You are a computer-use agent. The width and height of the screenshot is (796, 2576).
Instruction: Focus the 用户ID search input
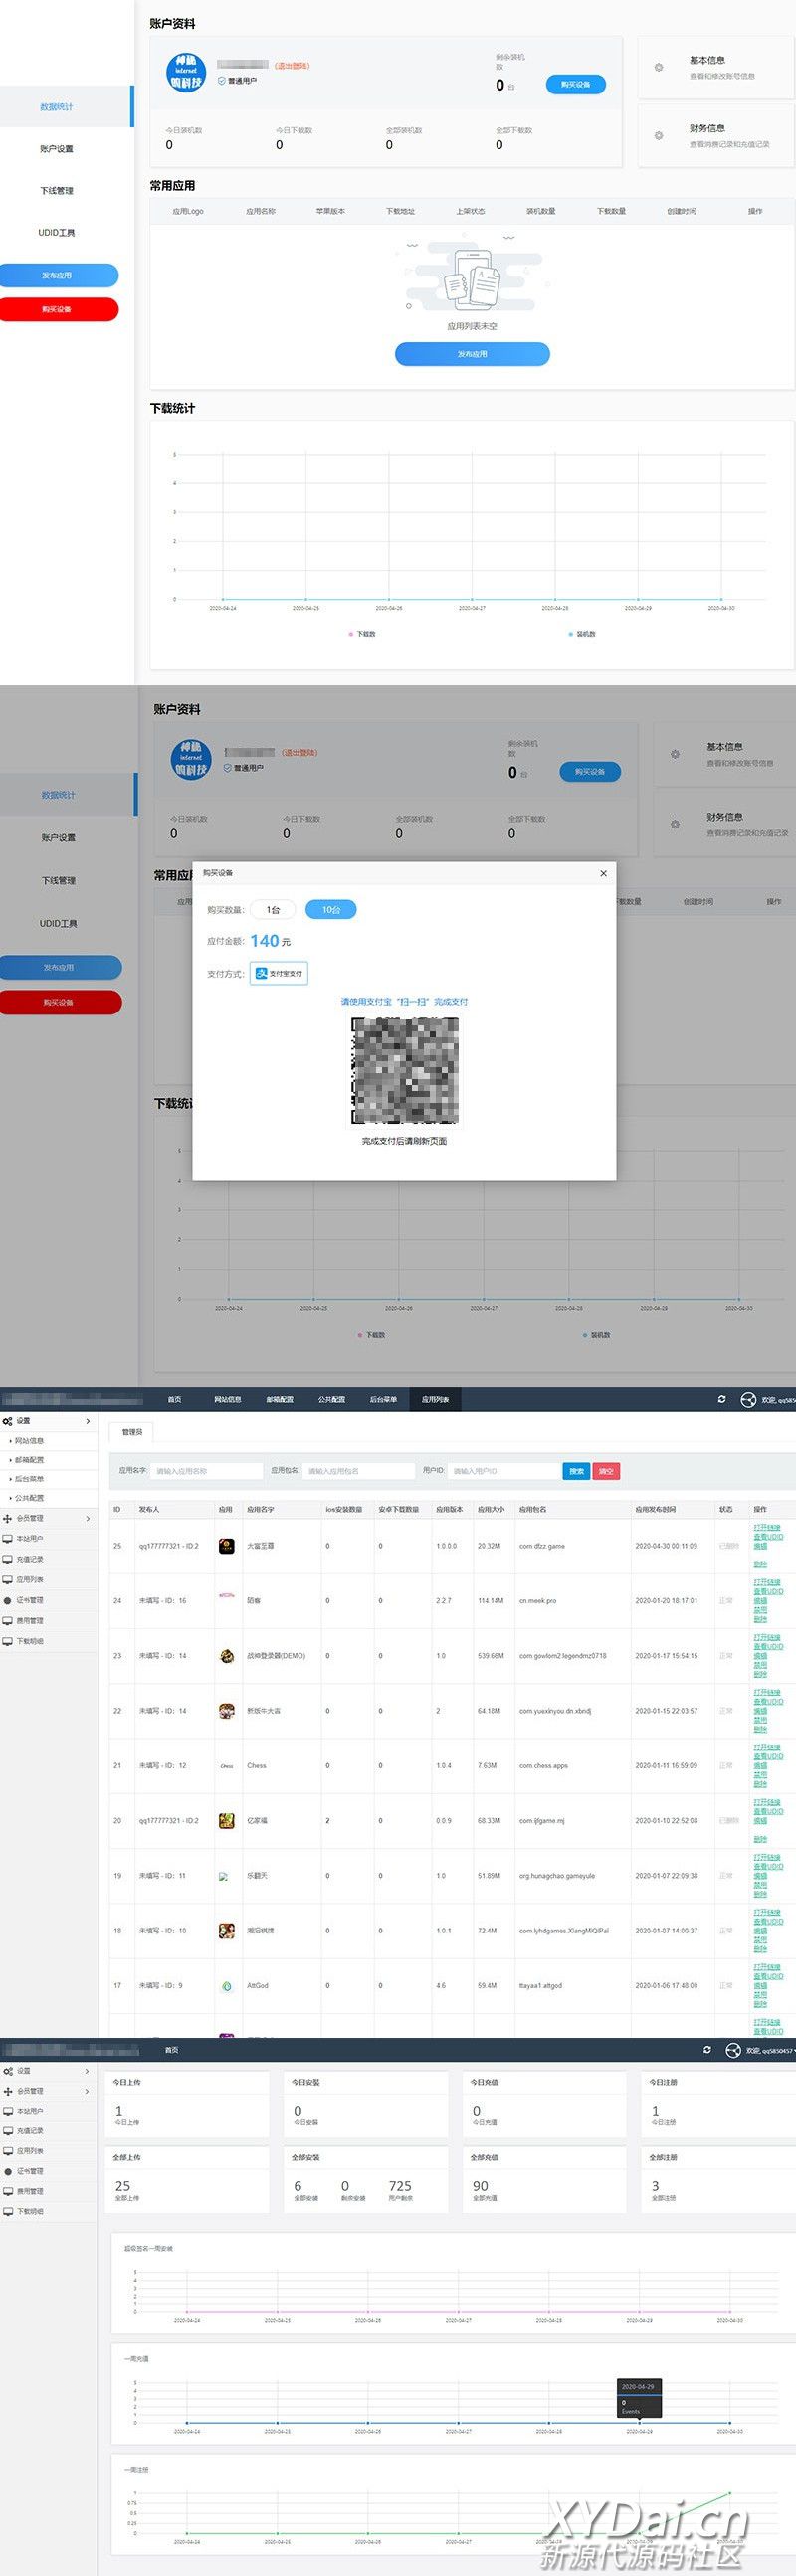504,1471
